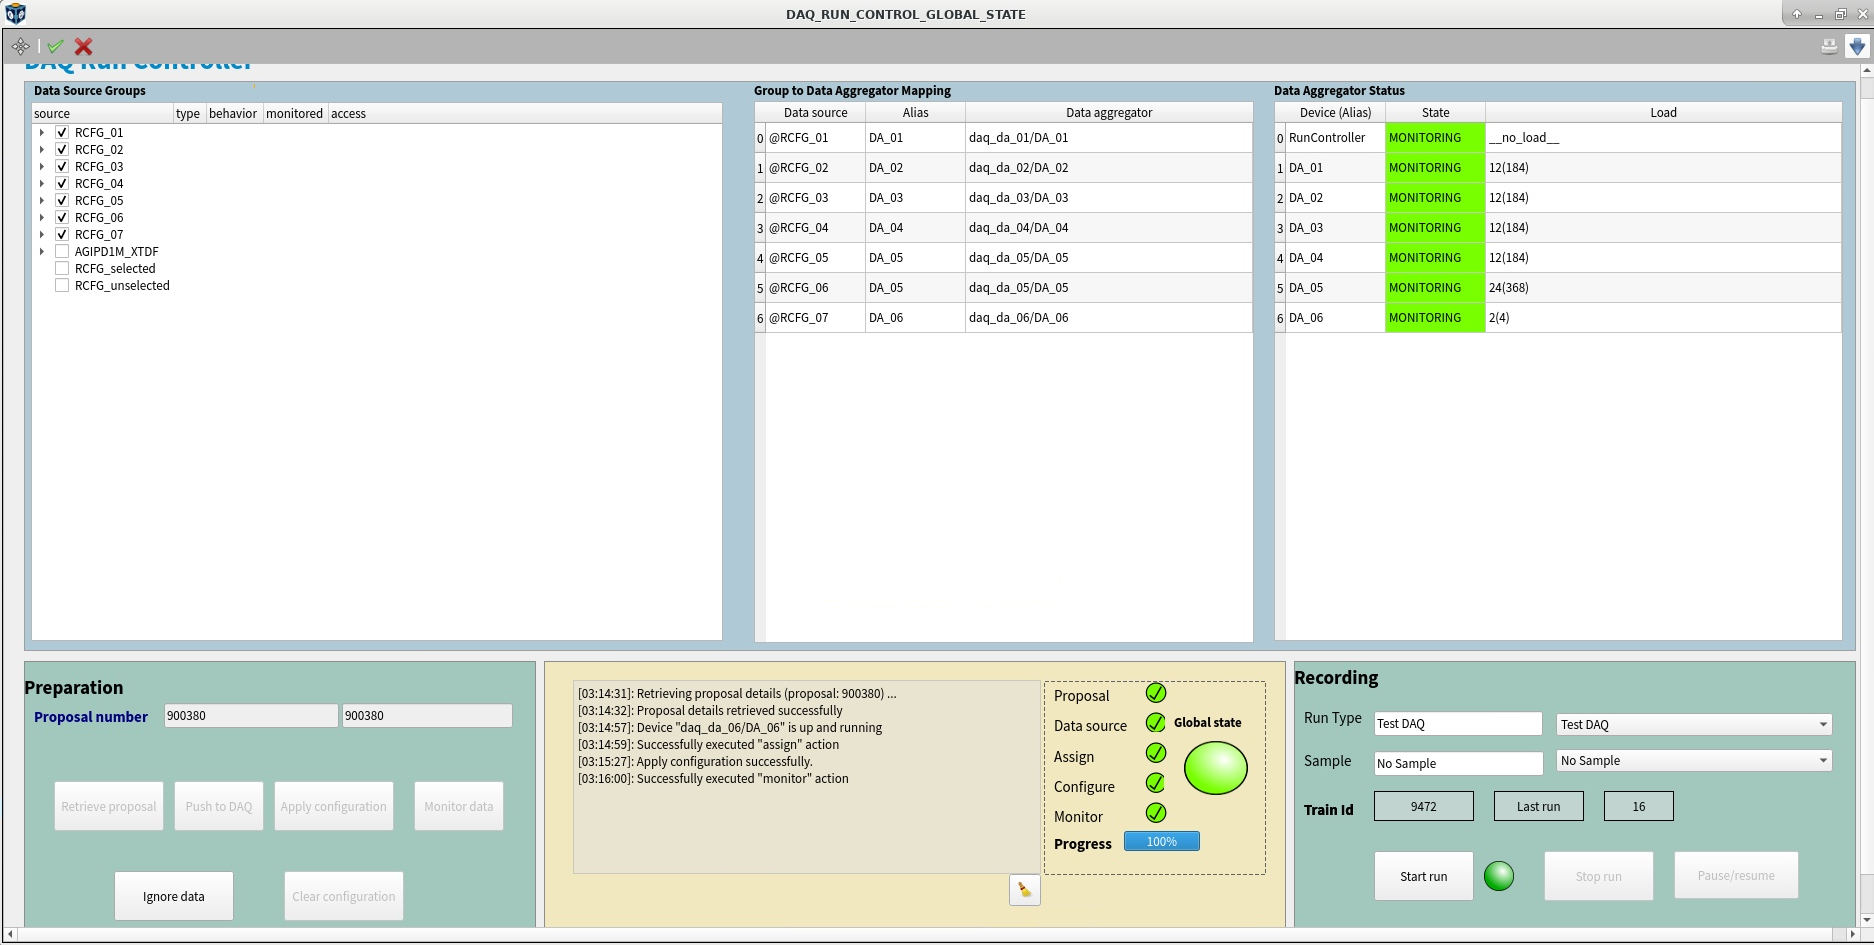The height and width of the screenshot is (945, 1874).
Task: Click the Proposal status check icon
Action: (1156, 693)
